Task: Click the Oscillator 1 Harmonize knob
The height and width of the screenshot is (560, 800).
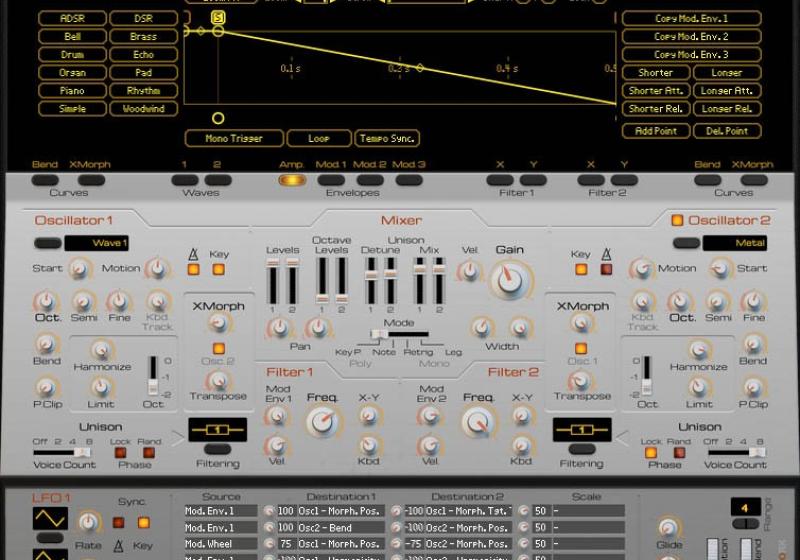Action: [100, 350]
